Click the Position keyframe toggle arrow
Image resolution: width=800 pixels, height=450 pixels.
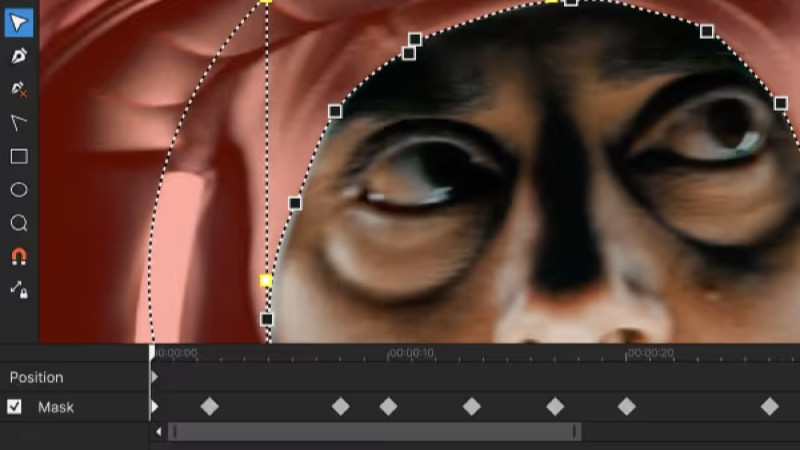coord(154,377)
